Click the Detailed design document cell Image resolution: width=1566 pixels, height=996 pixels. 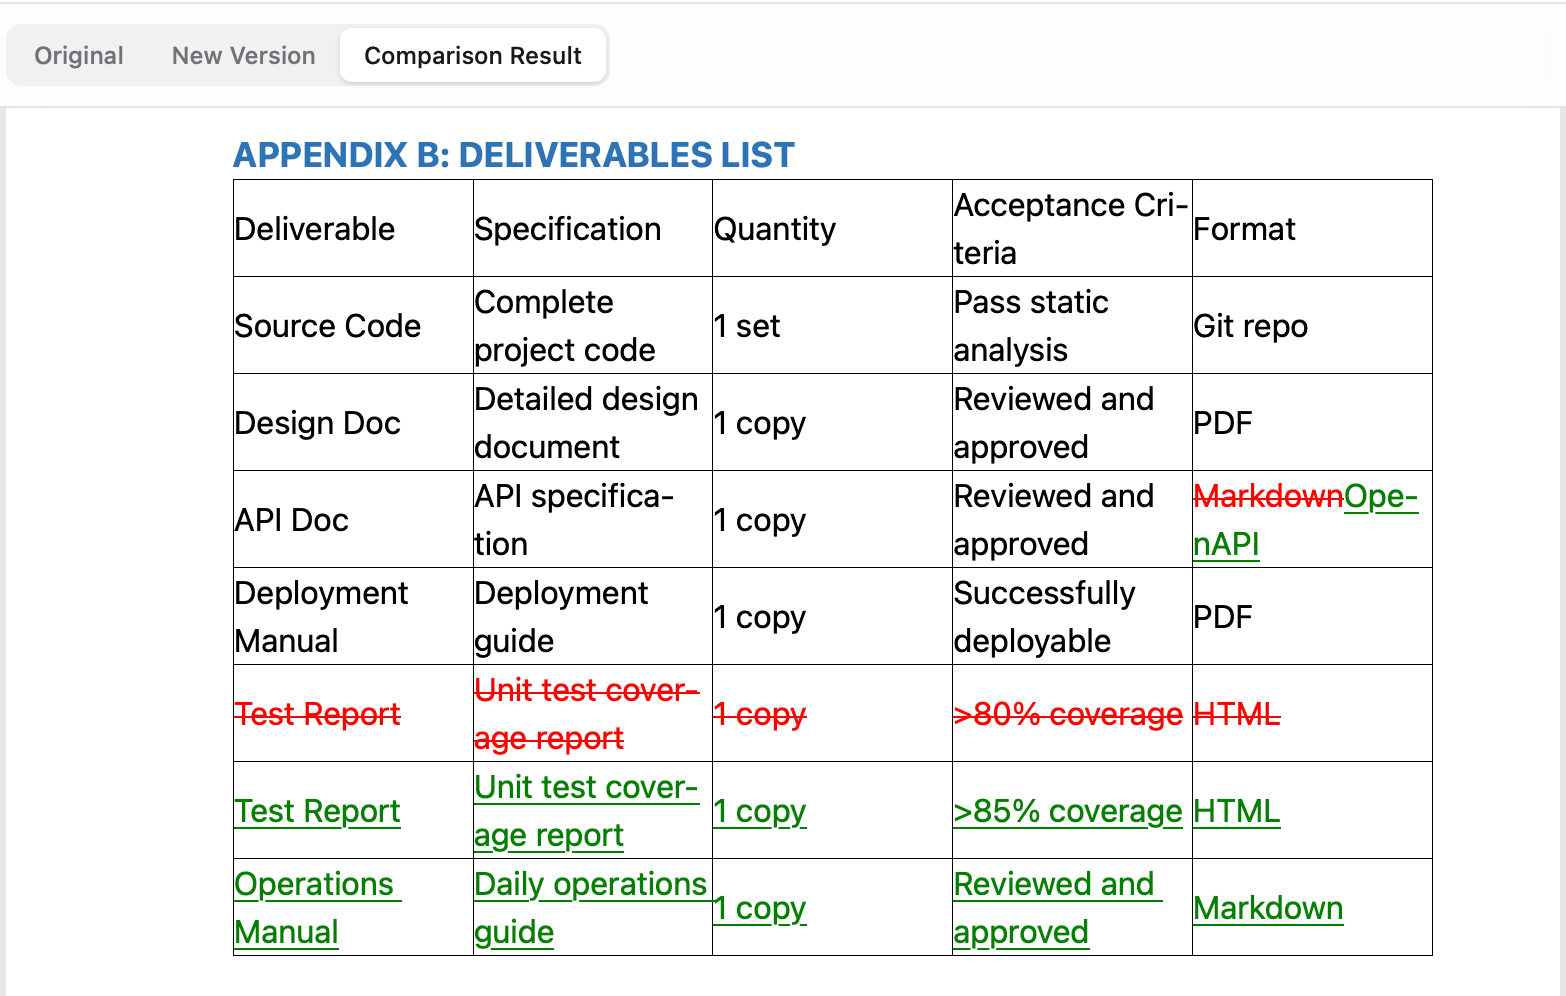coord(593,423)
